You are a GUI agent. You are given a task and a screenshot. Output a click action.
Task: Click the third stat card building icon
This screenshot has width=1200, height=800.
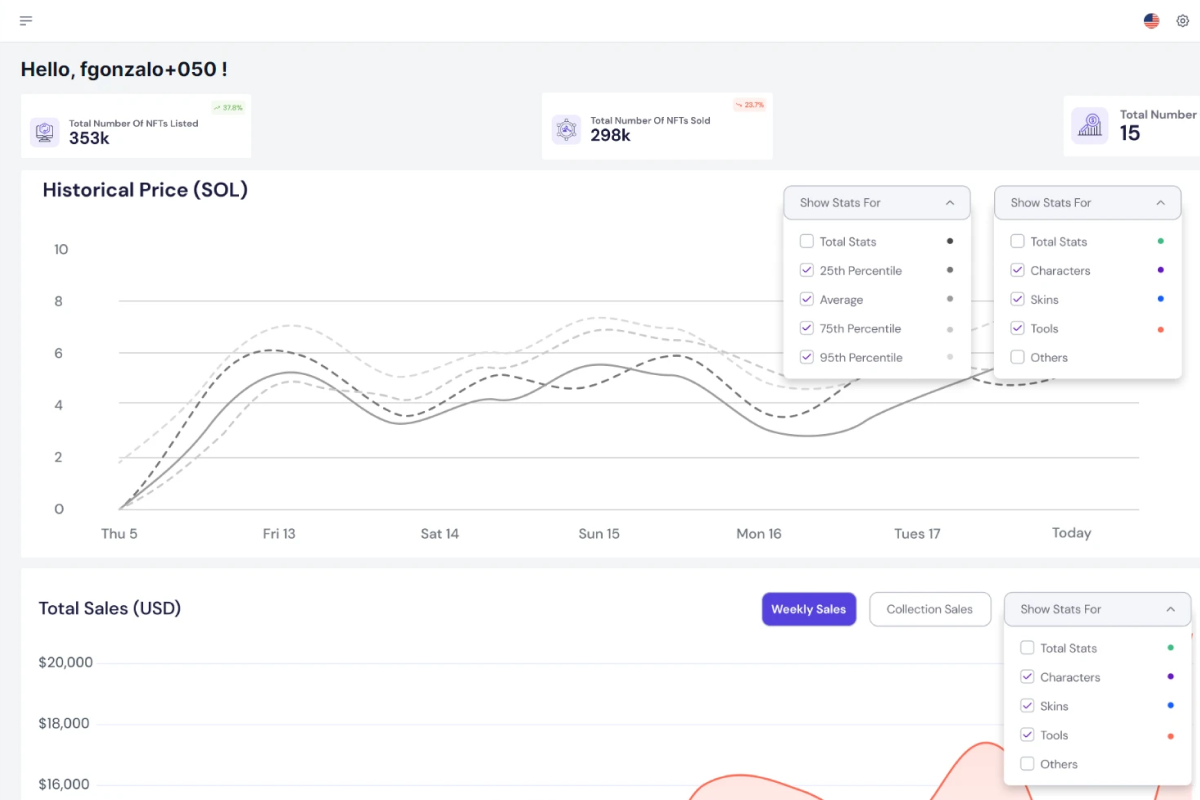(x=1090, y=126)
